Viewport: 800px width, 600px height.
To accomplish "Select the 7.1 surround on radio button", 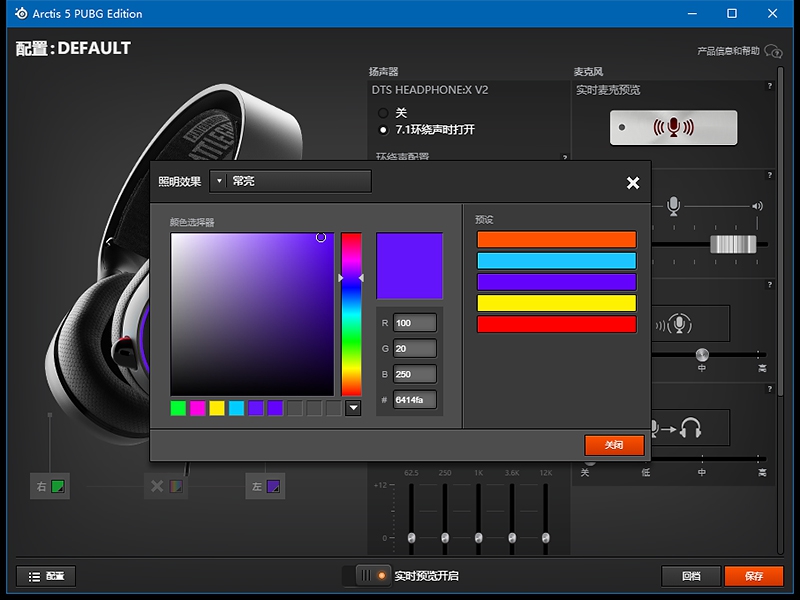I will click(x=383, y=130).
